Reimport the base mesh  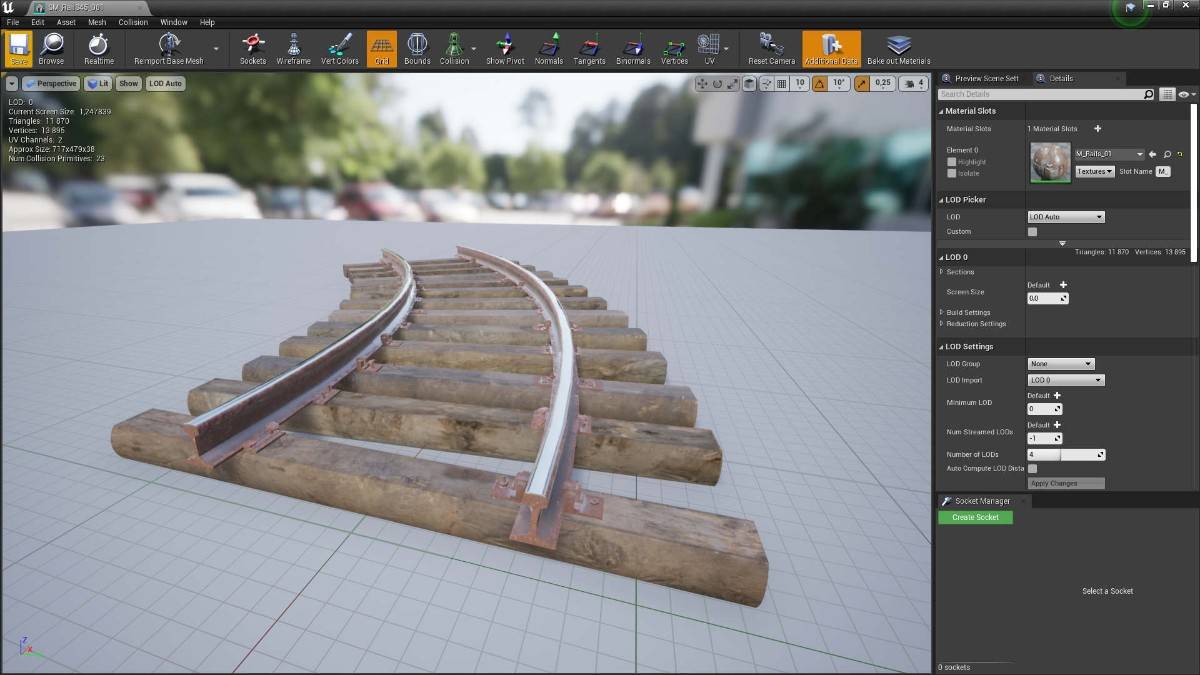168,47
